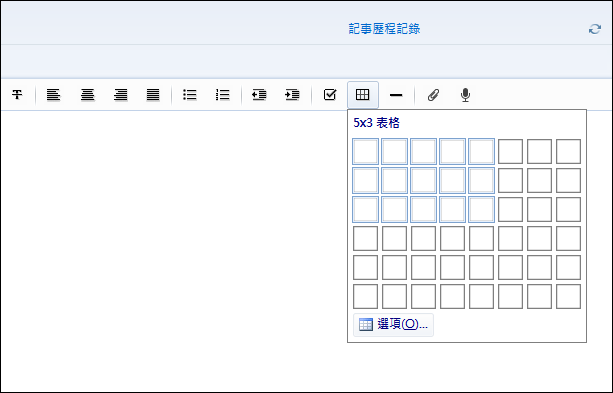
Task: Insert a horizontal line
Action: pos(396,95)
